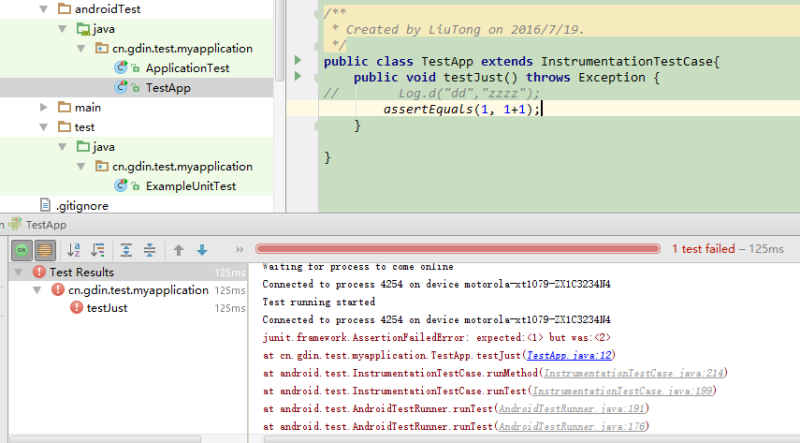Toggle the show passed tests OK button
Viewport: 800px width, 443px height.
(x=21, y=250)
